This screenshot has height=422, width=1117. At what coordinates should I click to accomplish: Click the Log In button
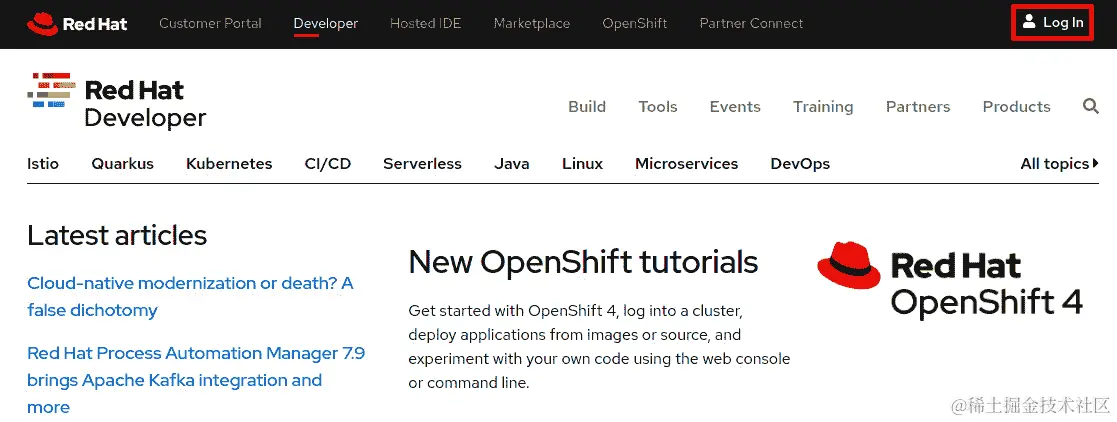[1053, 23]
